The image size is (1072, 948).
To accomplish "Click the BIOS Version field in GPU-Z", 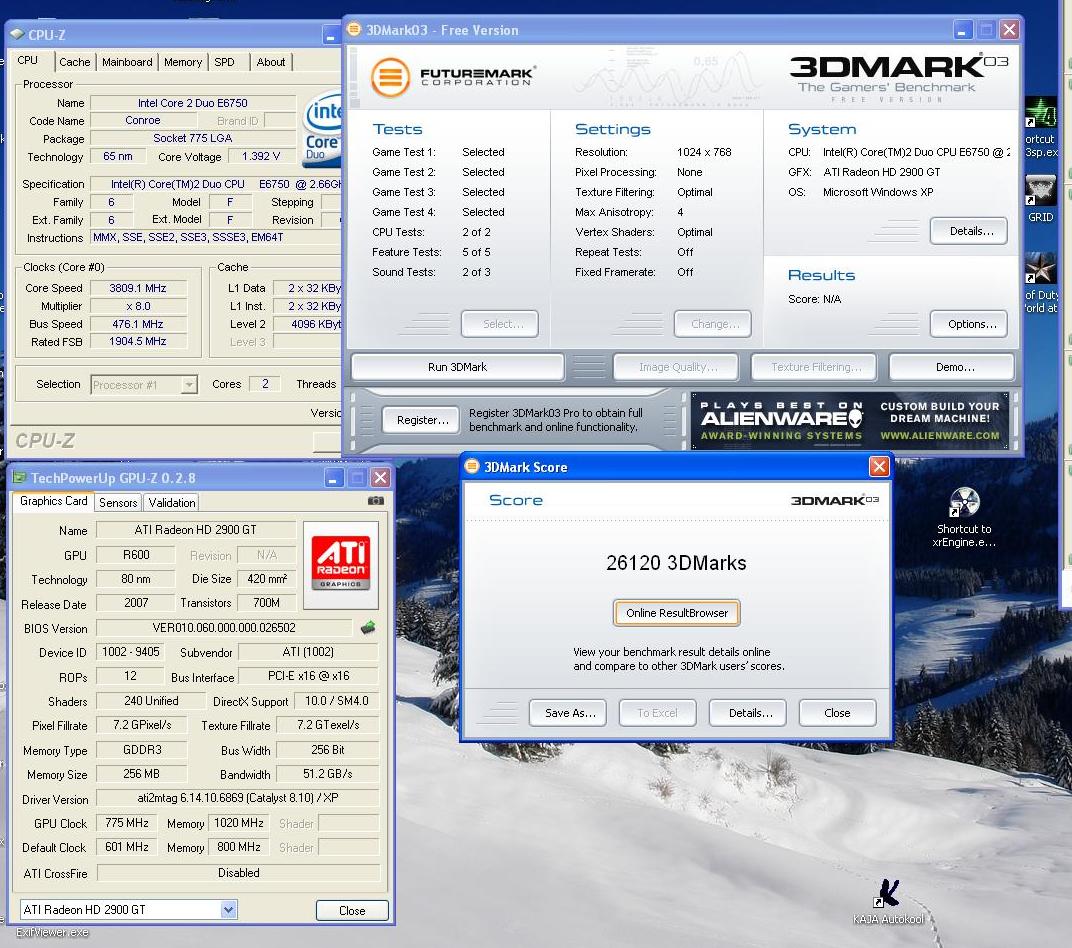I will (x=224, y=627).
